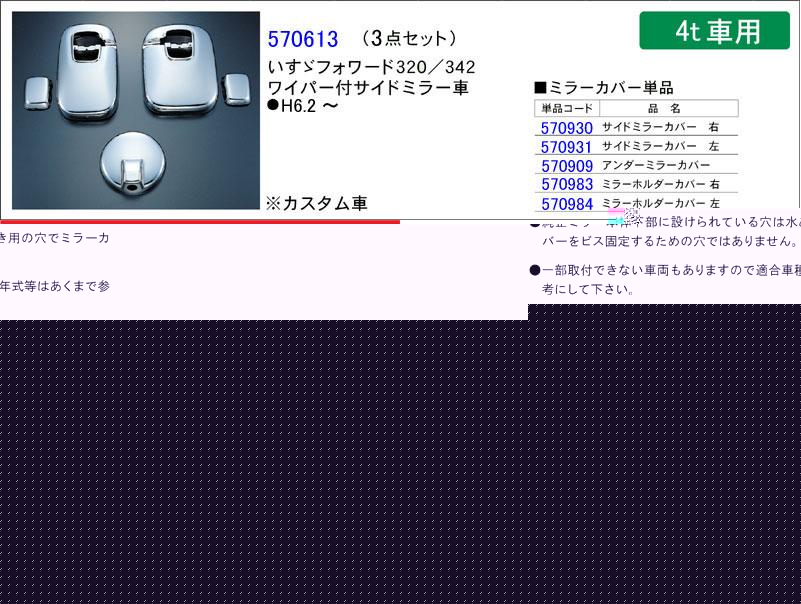
Task: Select the text サイドミラーカバー 左
Action: (x=660, y=146)
